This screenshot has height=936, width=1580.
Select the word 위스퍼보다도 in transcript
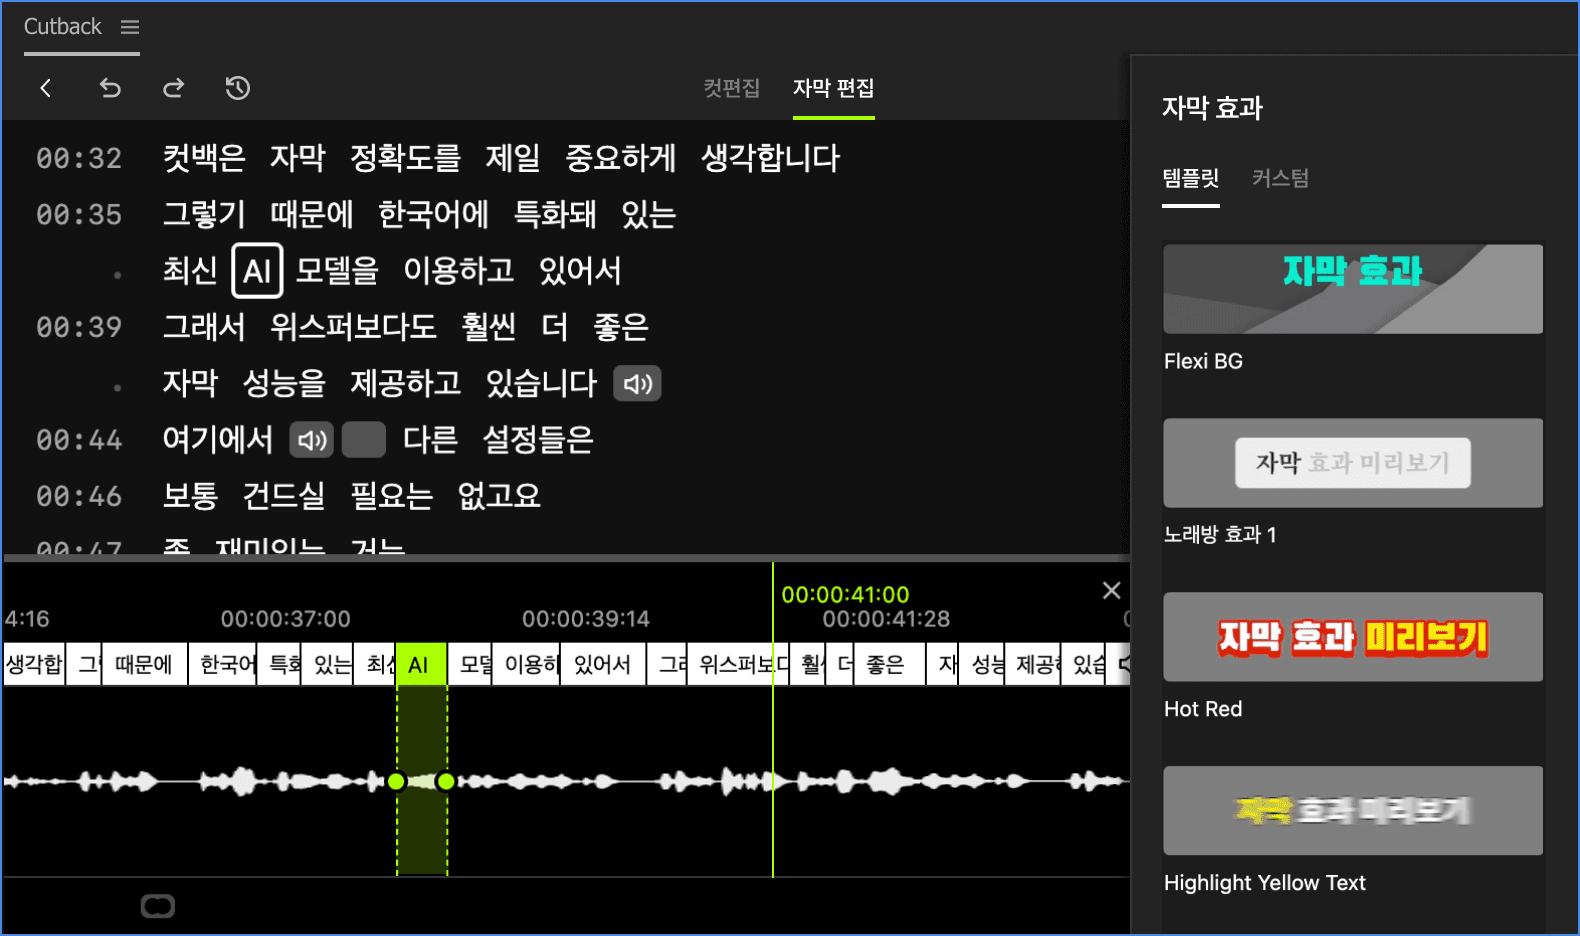coord(353,327)
